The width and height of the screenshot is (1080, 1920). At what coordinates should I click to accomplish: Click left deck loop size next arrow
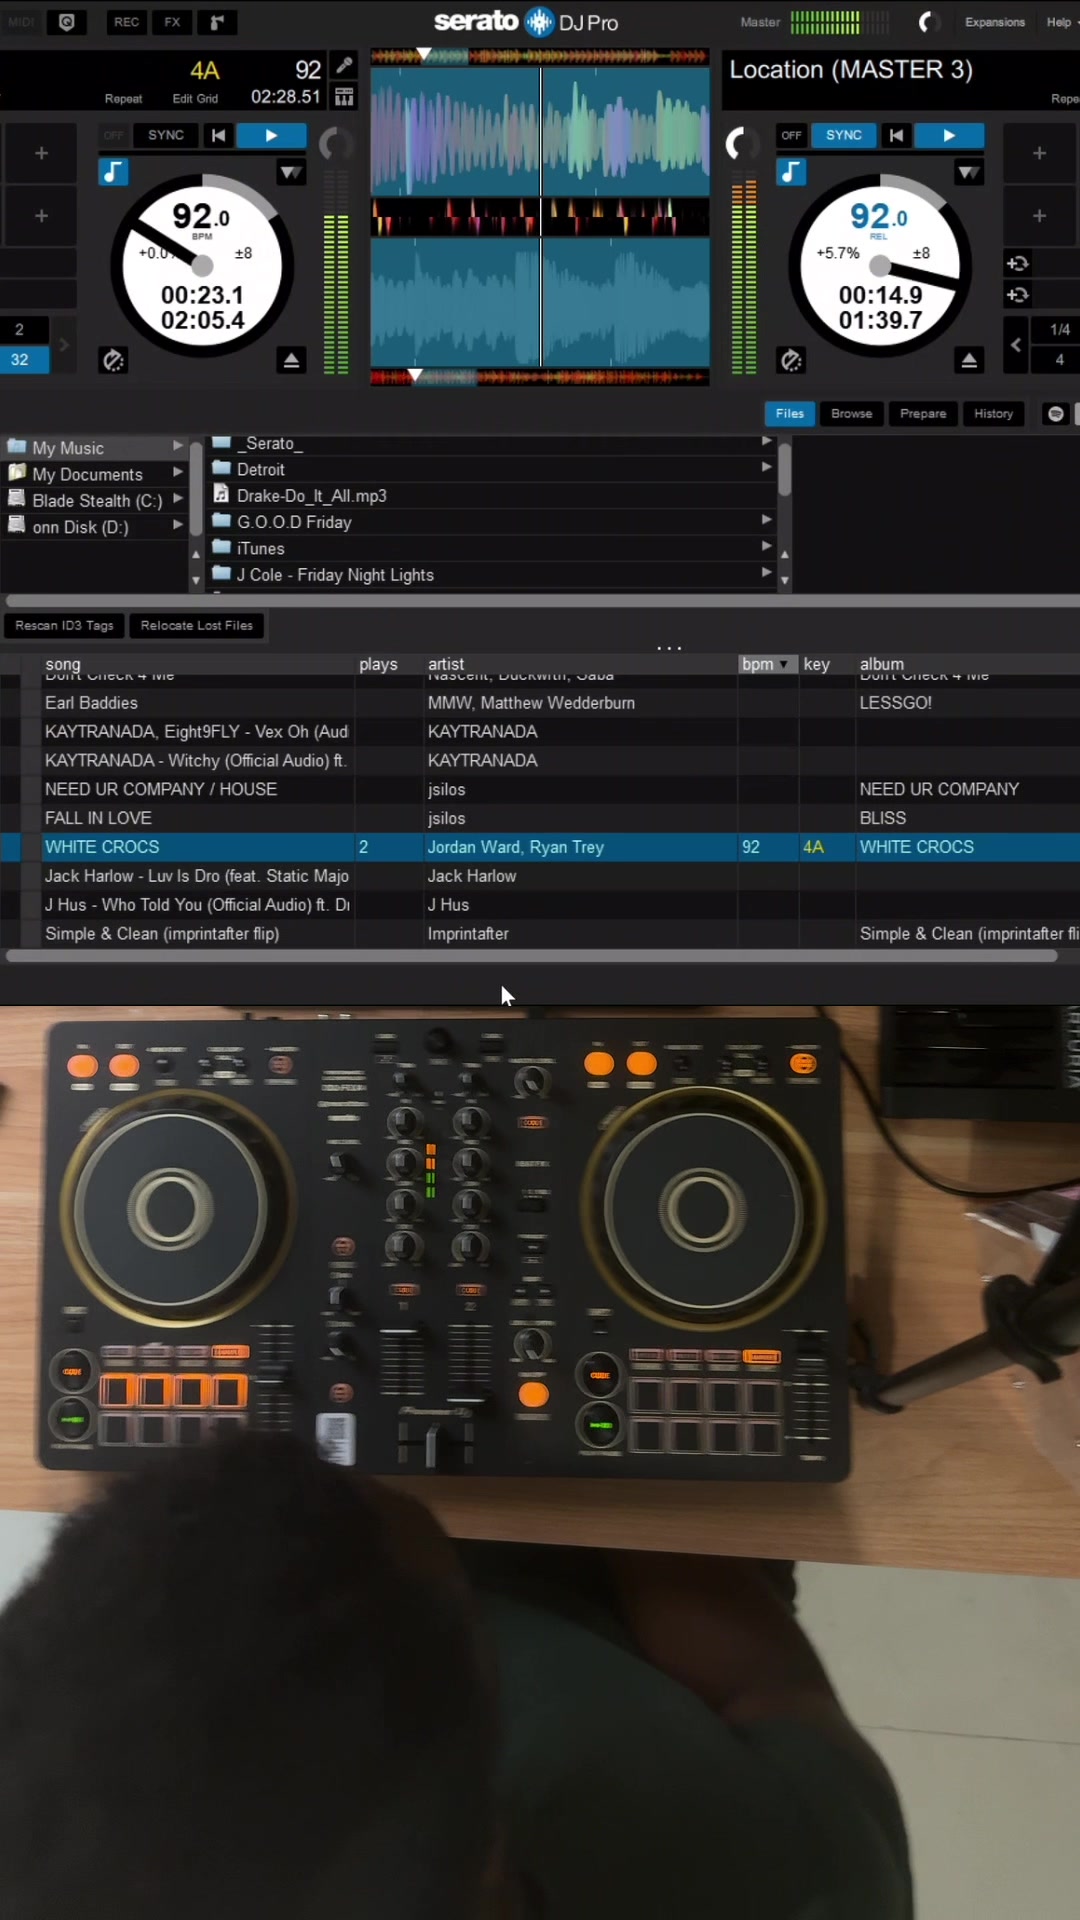coord(64,345)
